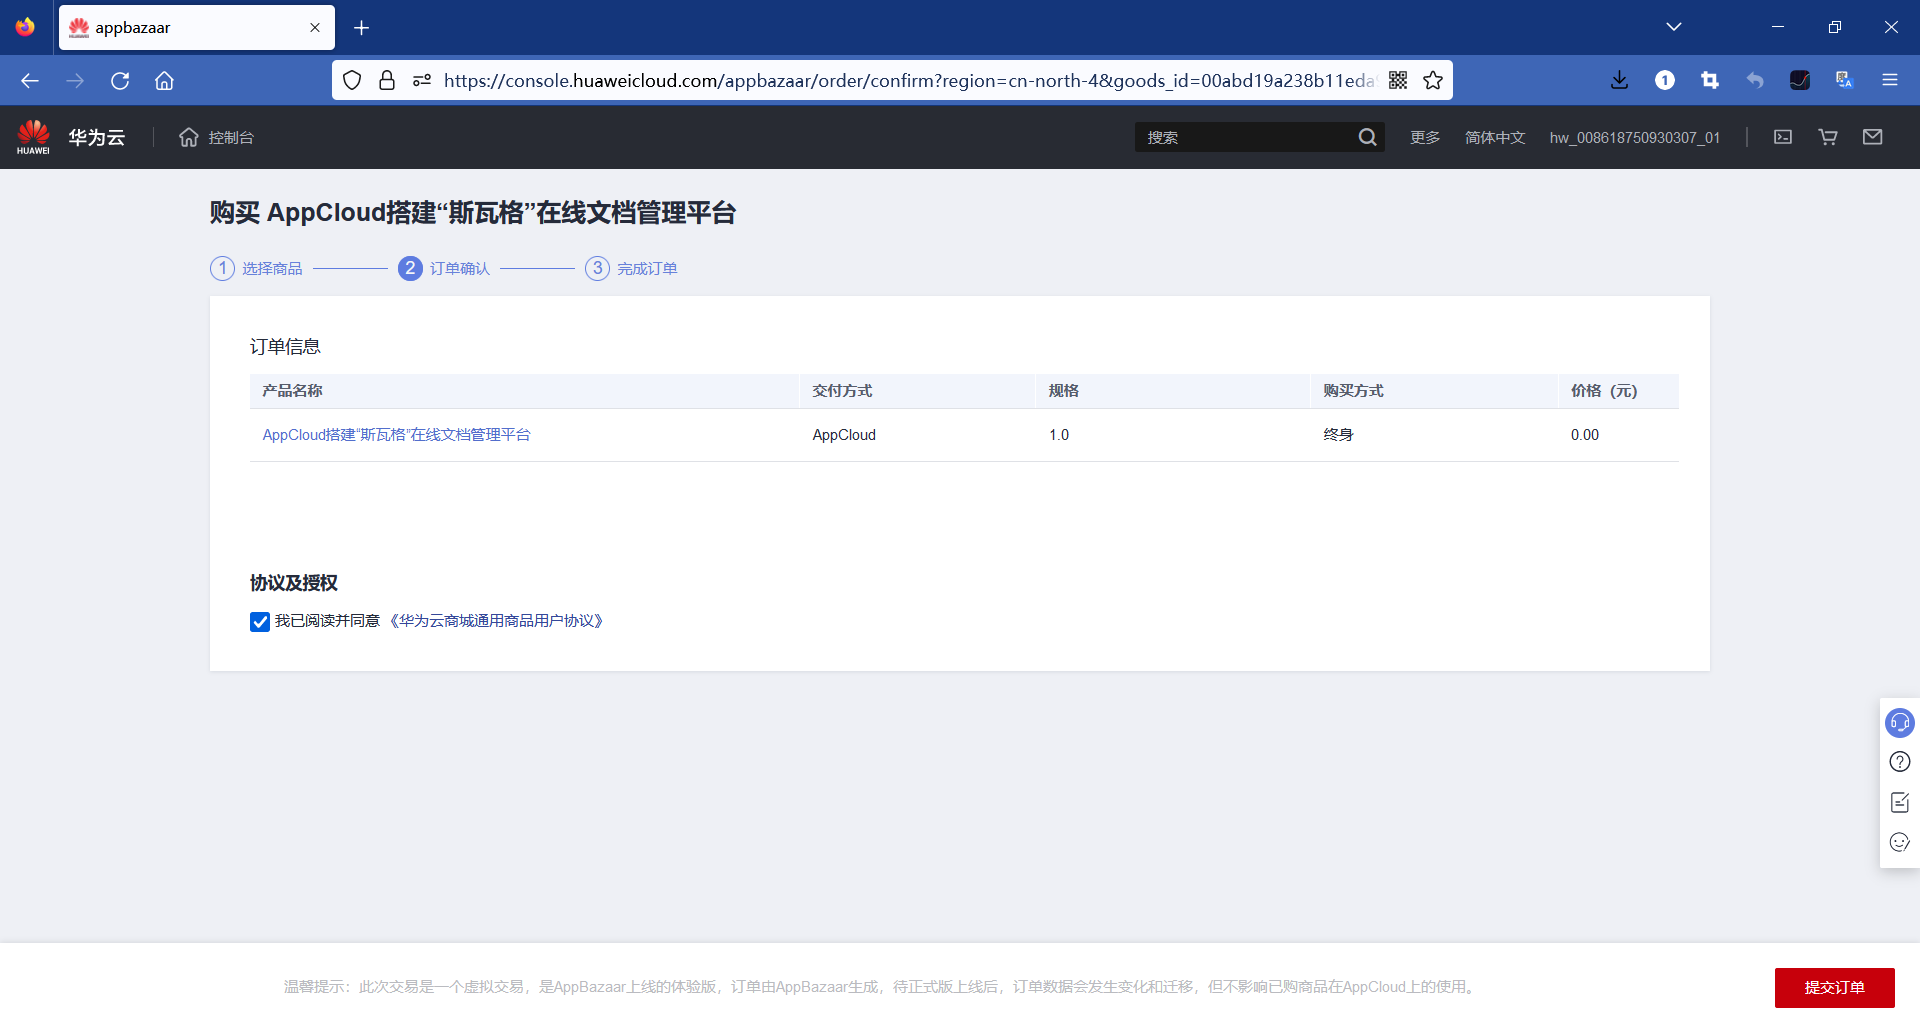The image size is (1920, 1030).
Task: Open the browser hamburger menu
Action: [1890, 80]
